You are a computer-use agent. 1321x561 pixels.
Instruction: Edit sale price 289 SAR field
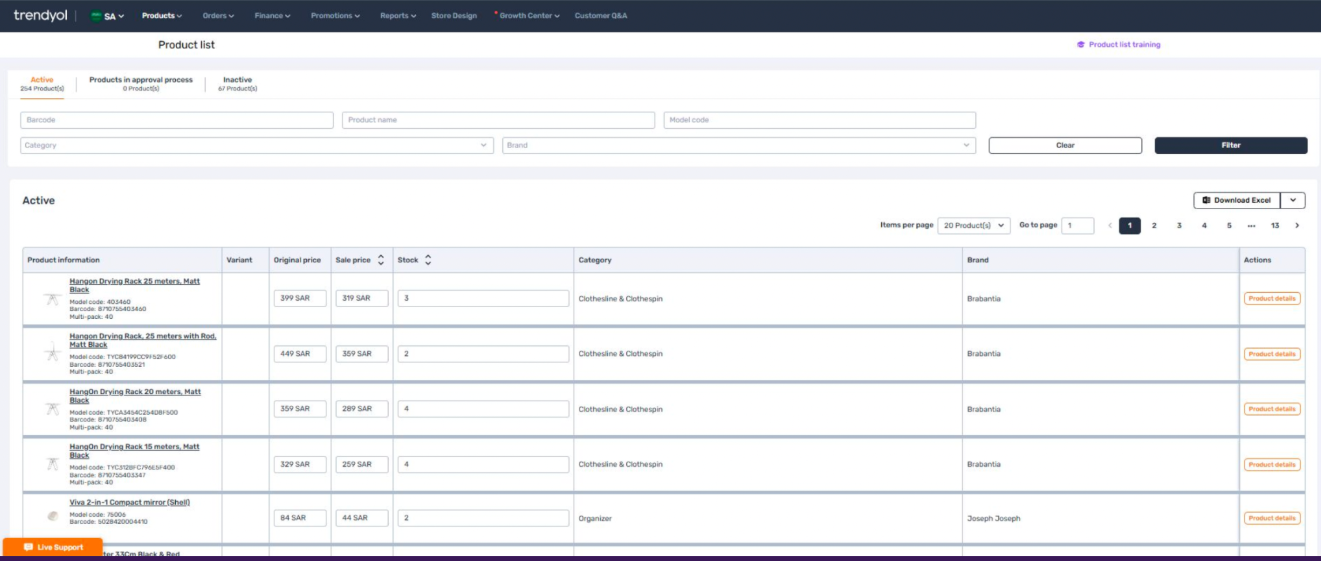(x=361, y=409)
